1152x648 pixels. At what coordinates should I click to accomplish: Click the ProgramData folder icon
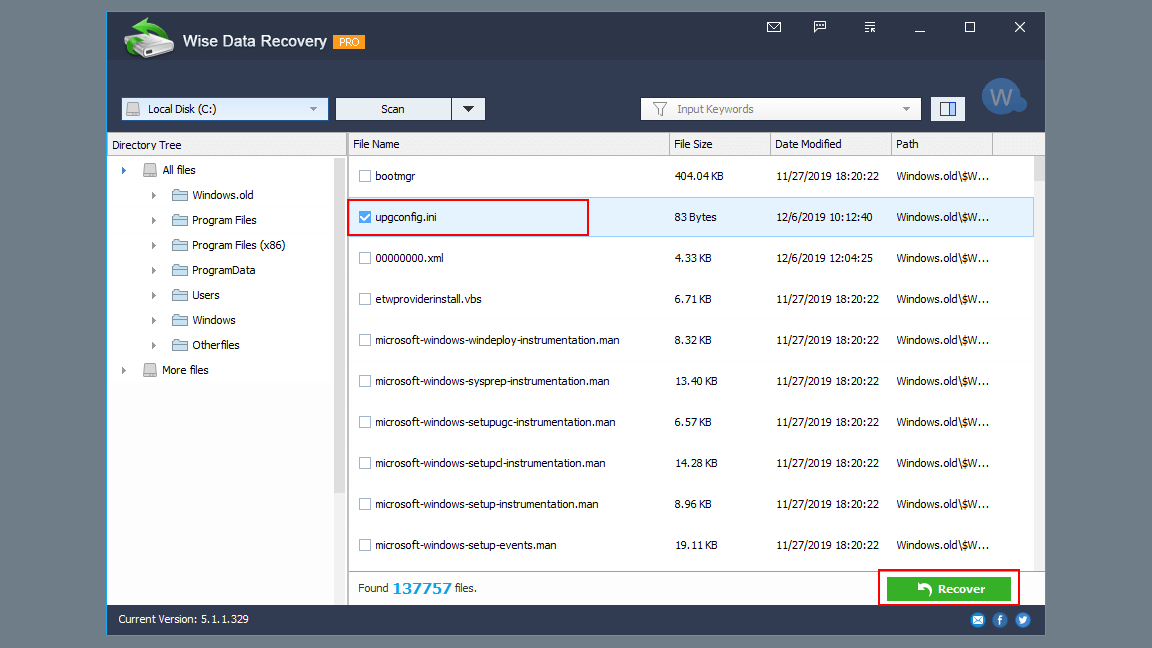click(179, 270)
